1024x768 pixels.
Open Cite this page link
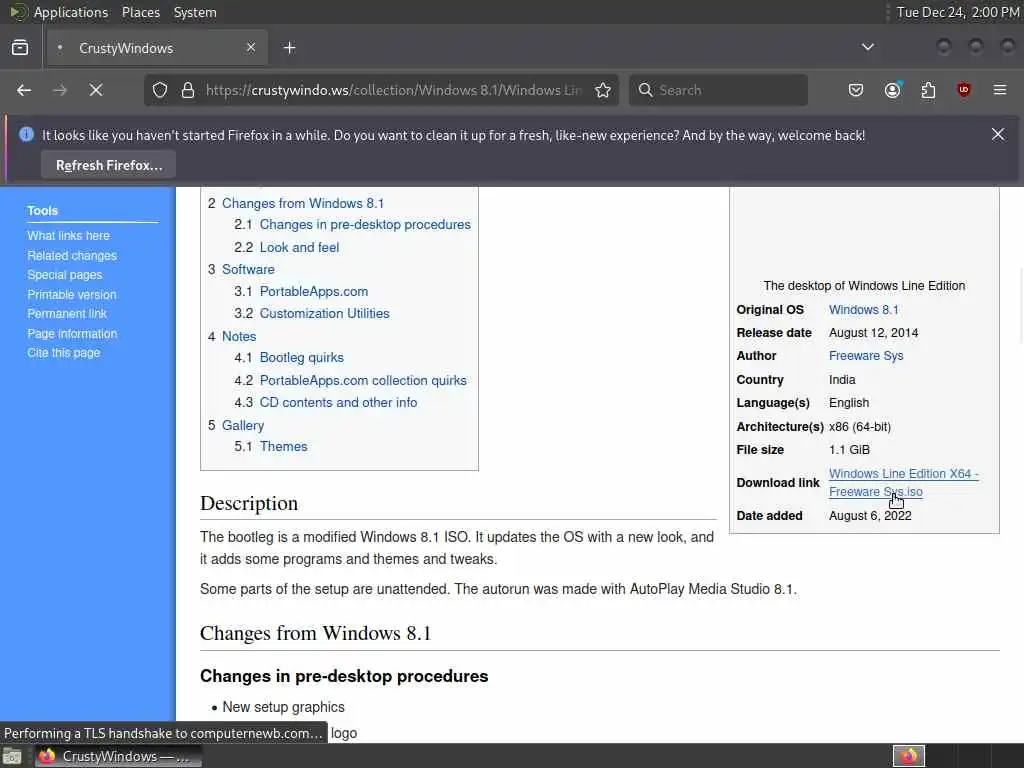[63, 353]
